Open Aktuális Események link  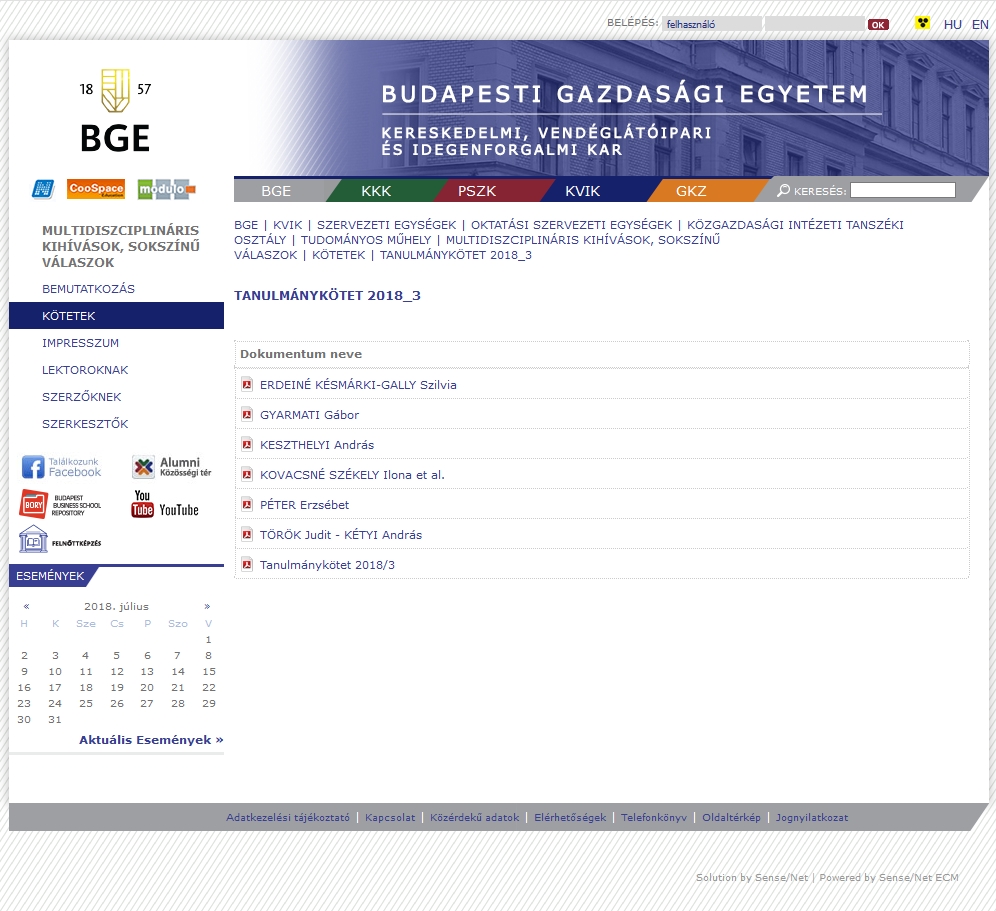[x=151, y=739]
